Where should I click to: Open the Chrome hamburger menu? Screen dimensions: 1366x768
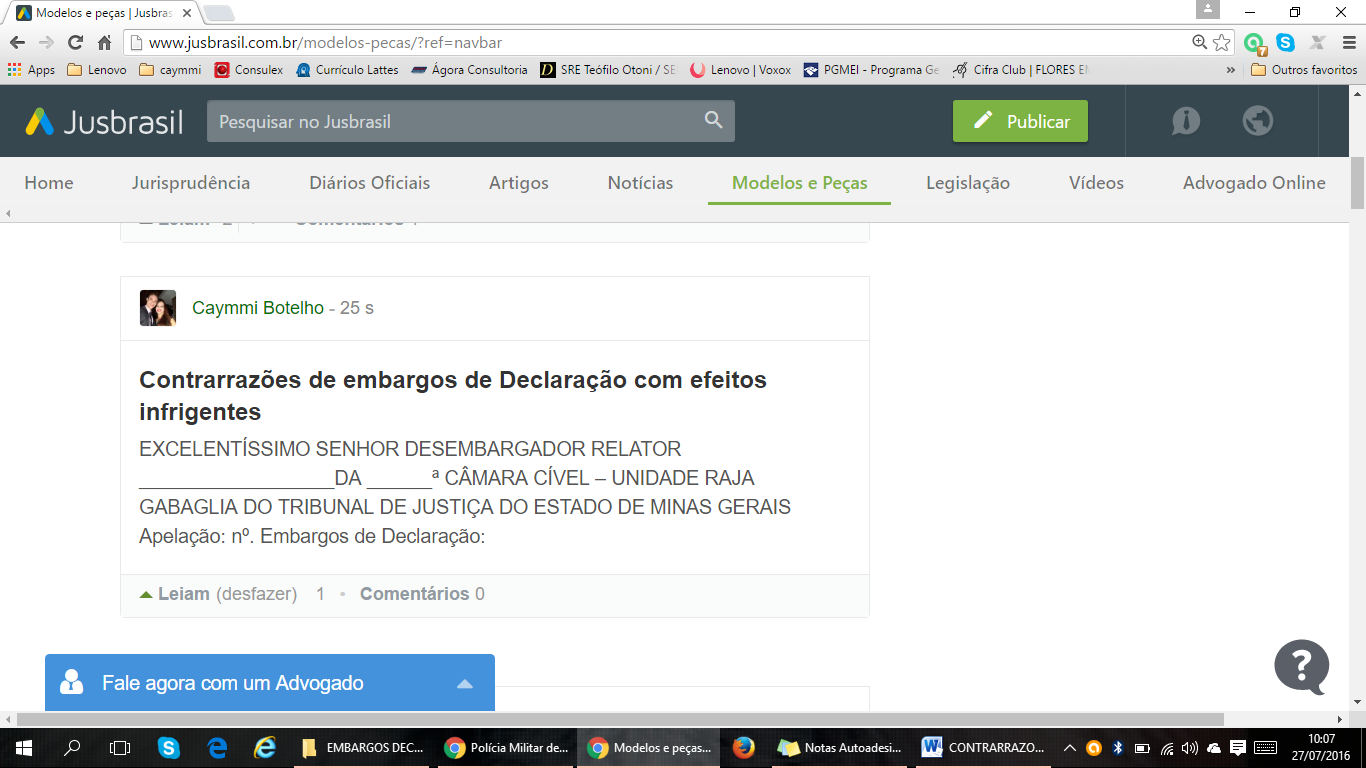(x=1348, y=43)
